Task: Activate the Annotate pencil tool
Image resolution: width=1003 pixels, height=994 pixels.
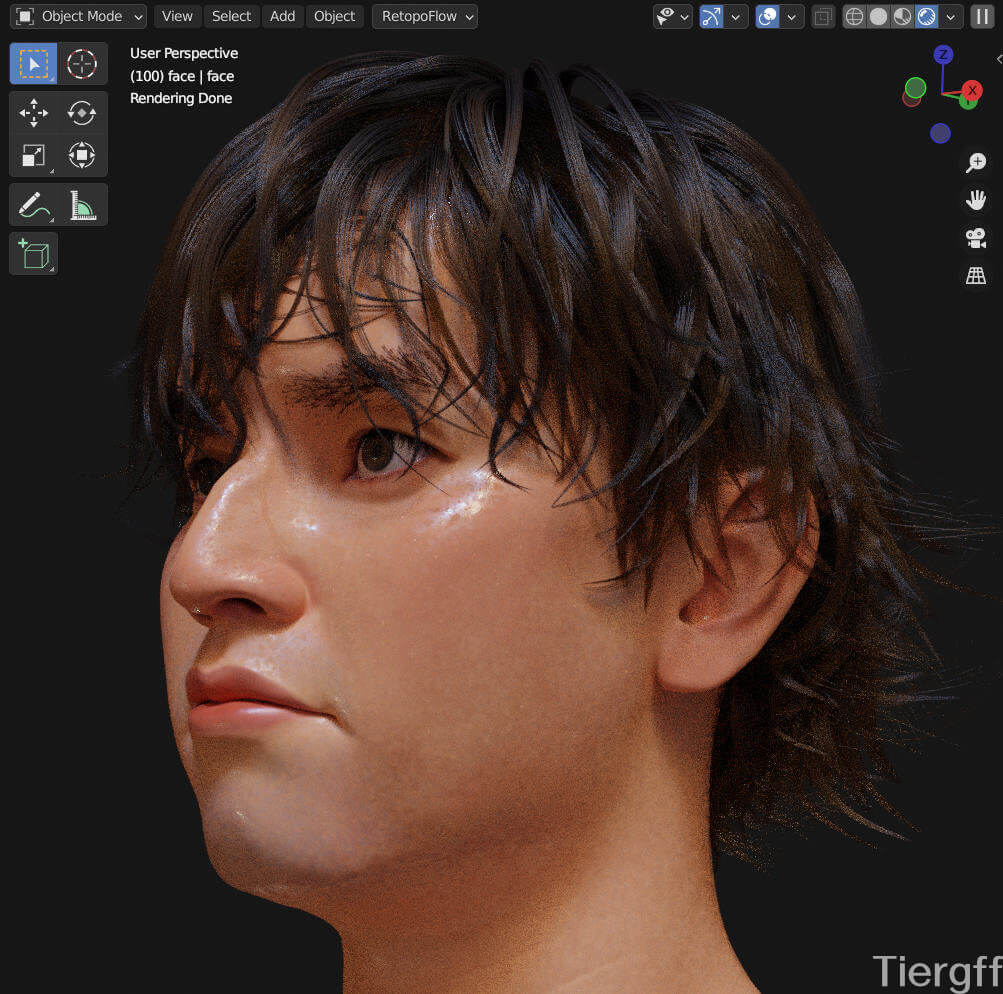Action: pyautogui.click(x=34, y=205)
